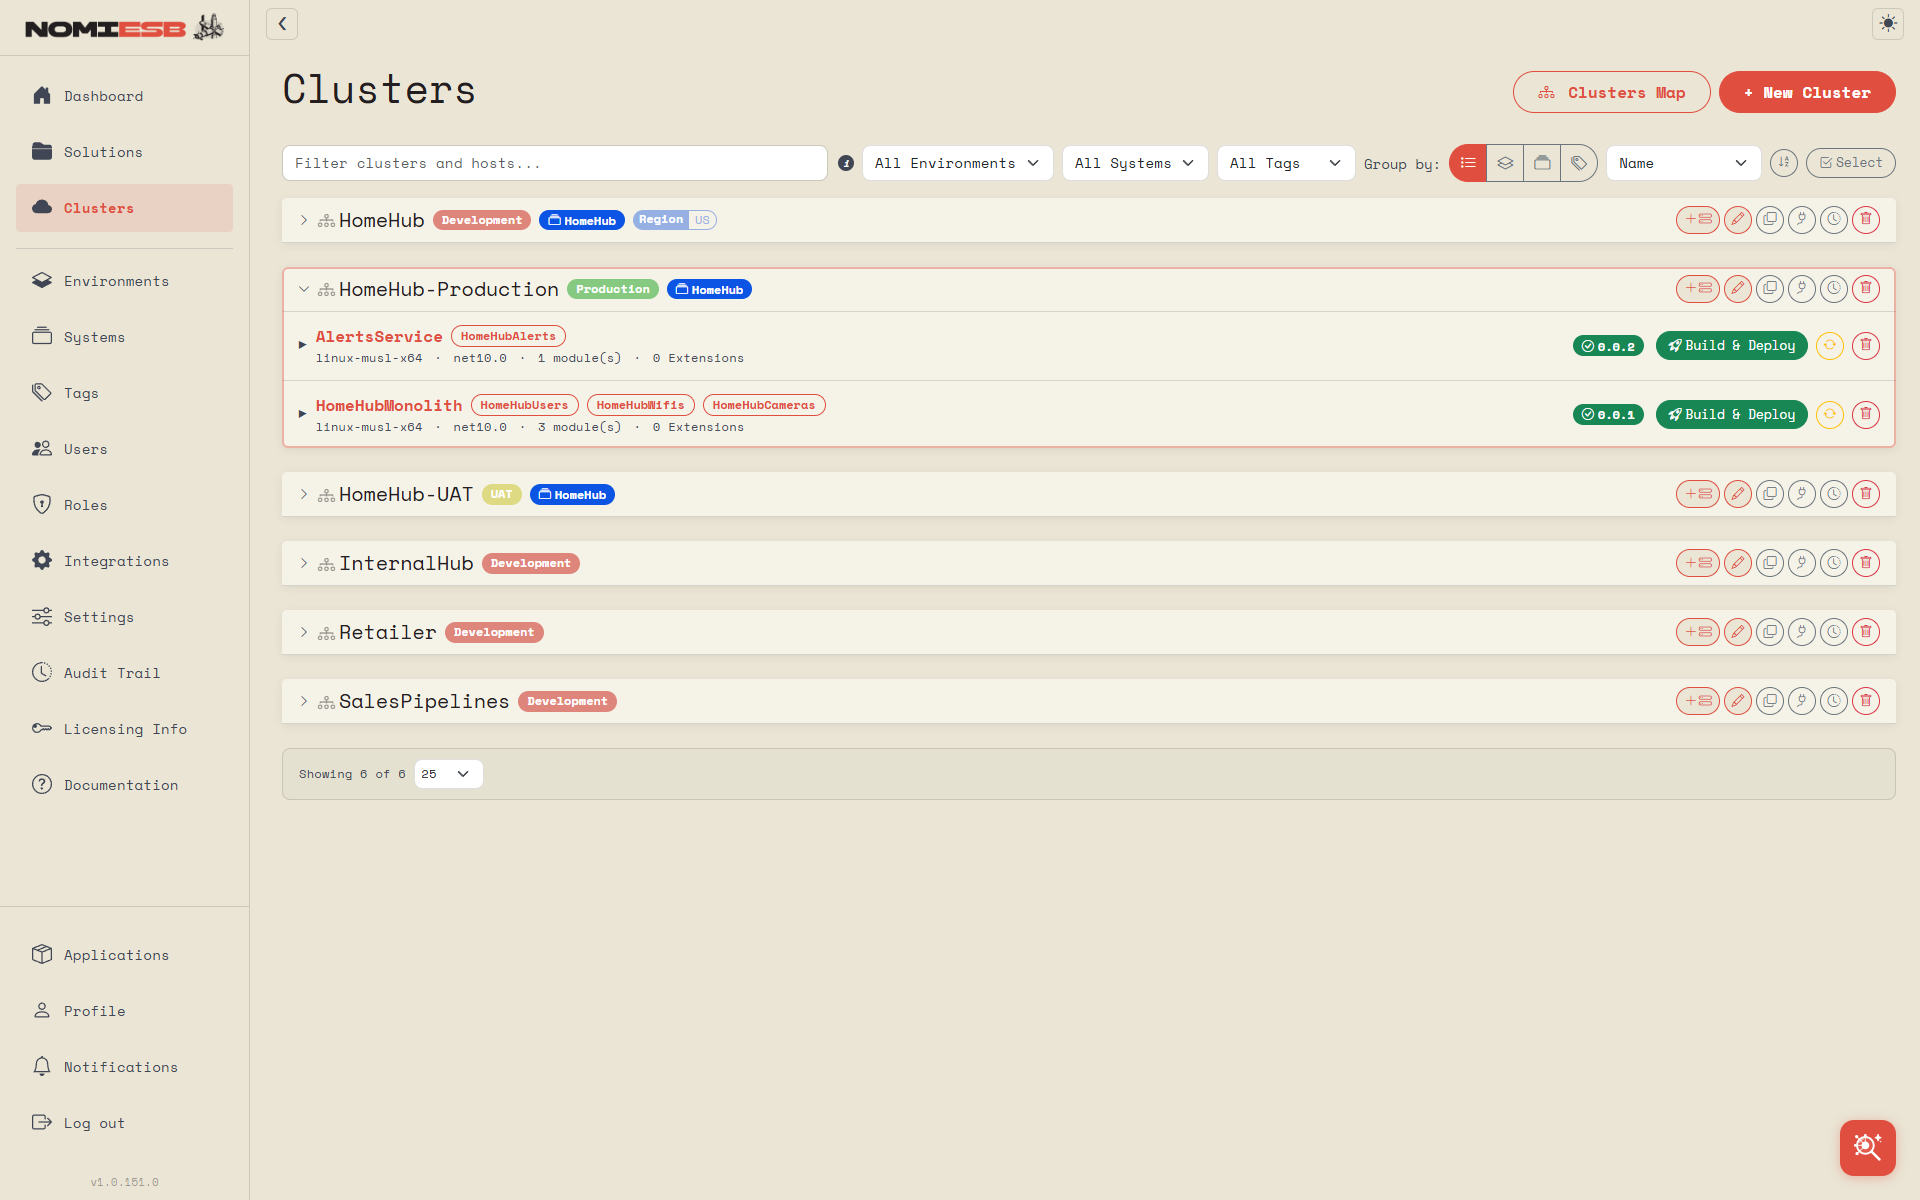Open Audit Trail in sidebar
1920x1200 pixels.
click(124, 673)
